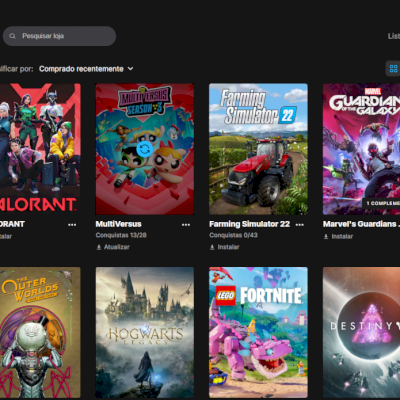Viewport: 400px width, 400px height.
Task: Click the download icon beside Atualizar
Action: pyautogui.click(x=99, y=247)
